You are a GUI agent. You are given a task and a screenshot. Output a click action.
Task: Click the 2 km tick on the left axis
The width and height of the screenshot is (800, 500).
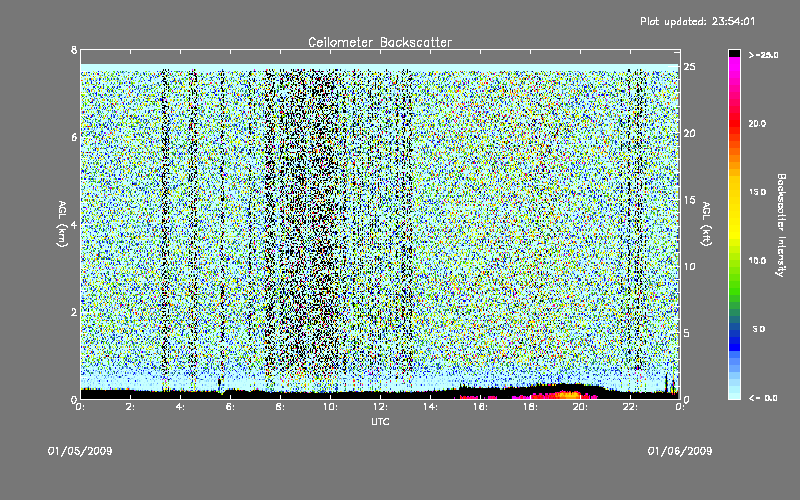[74, 312]
